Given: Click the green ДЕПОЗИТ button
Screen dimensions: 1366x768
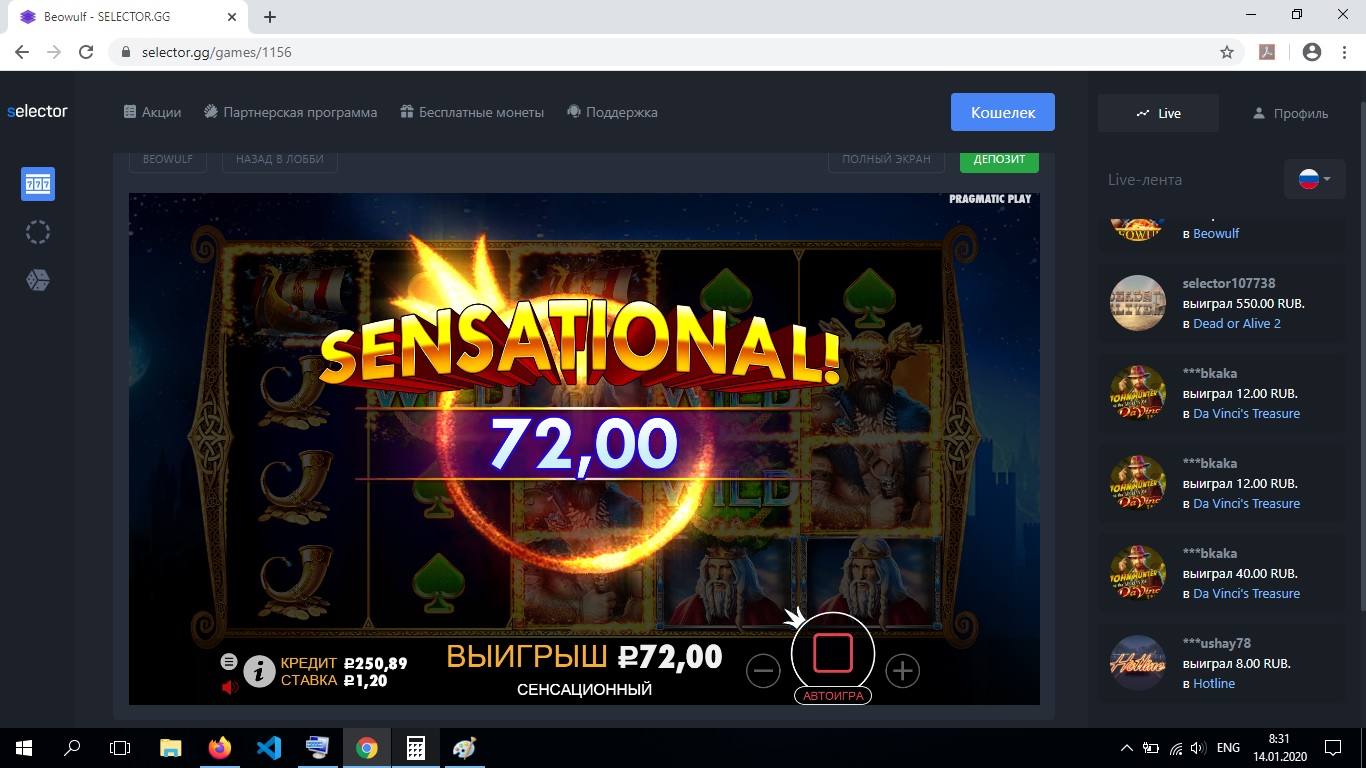Looking at the screenshot, I should point(1000,160).
